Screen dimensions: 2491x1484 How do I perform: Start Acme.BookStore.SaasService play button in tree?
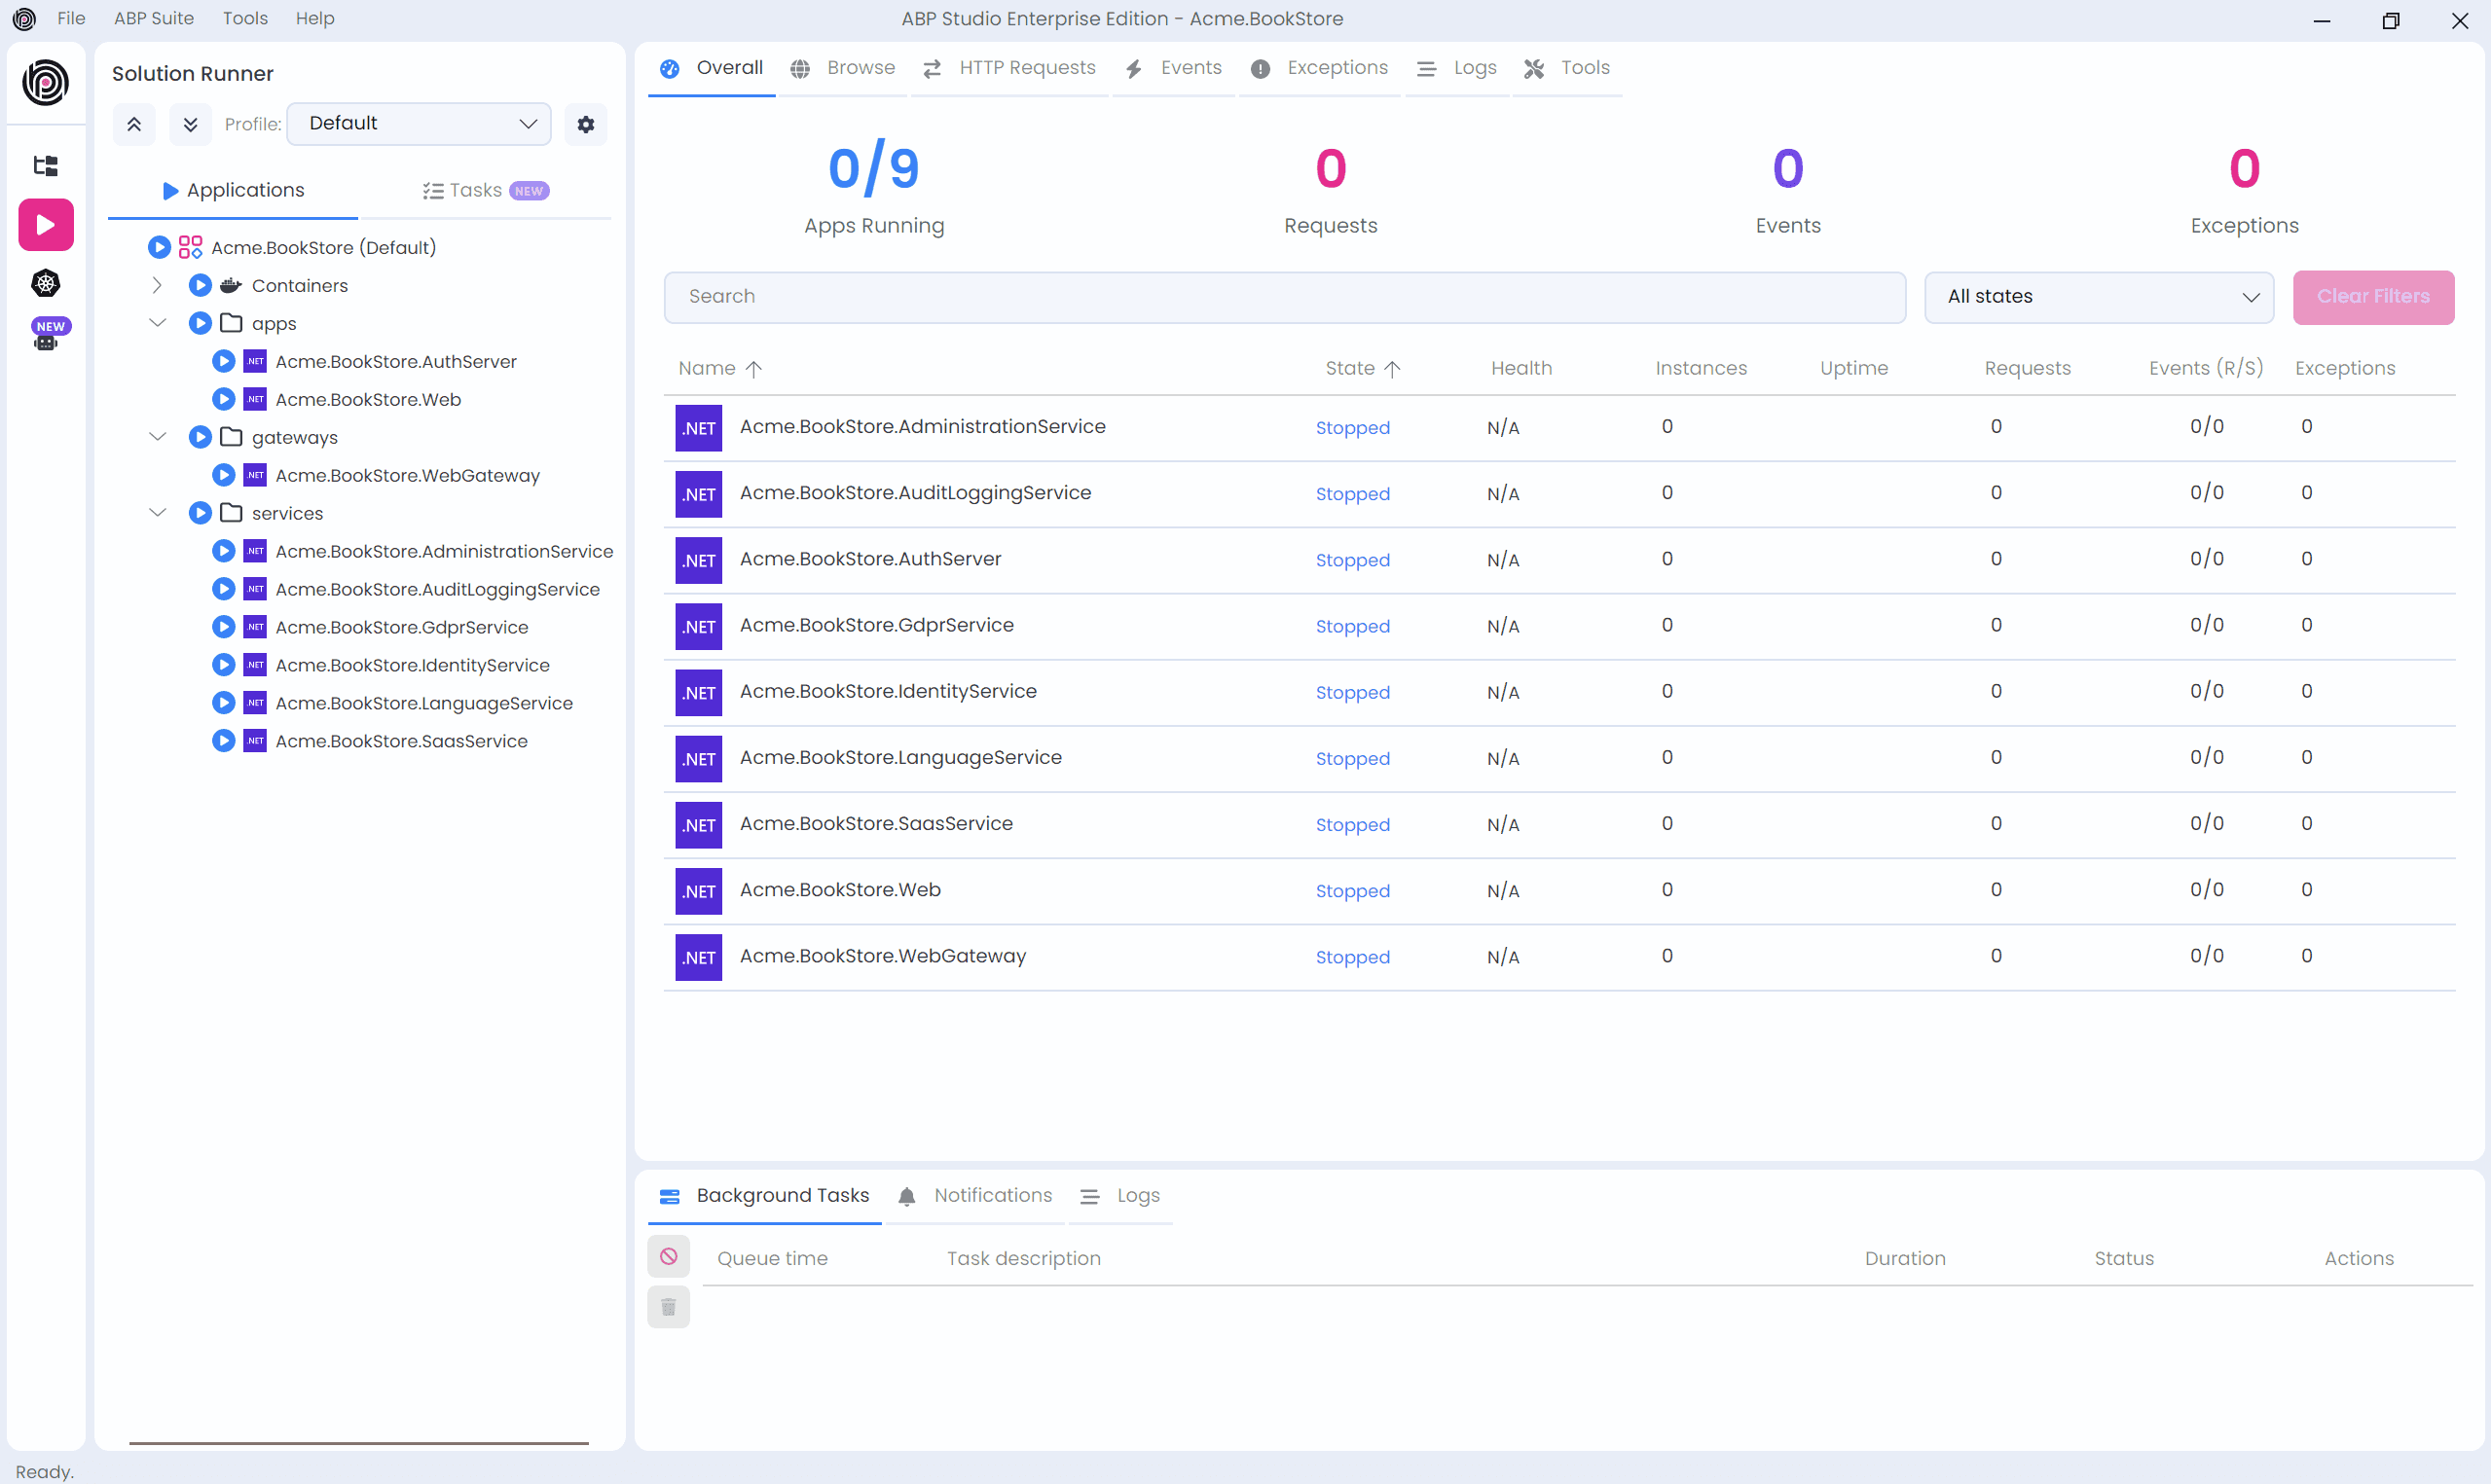pyautogui.click(x=224, y=741)
